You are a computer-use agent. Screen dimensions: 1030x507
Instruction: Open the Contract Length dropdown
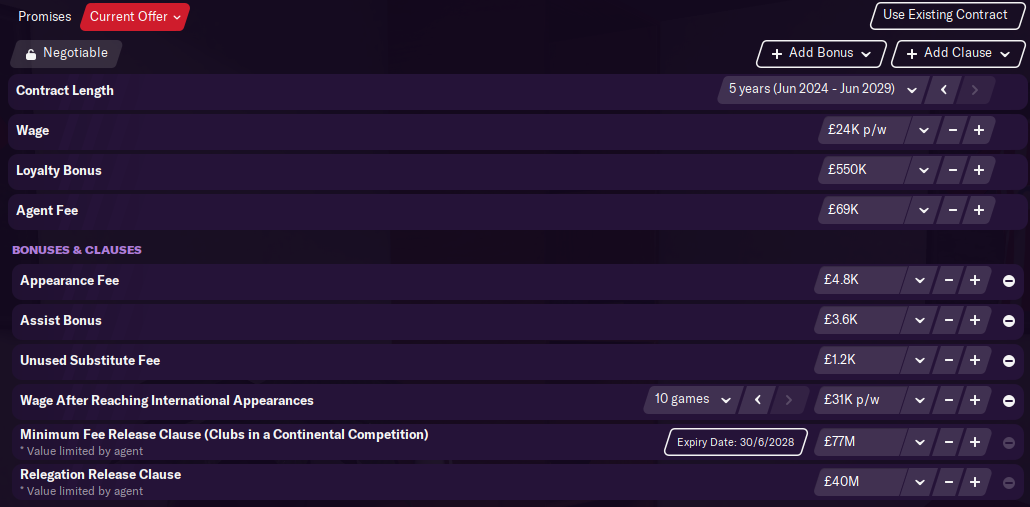point(823,90)
